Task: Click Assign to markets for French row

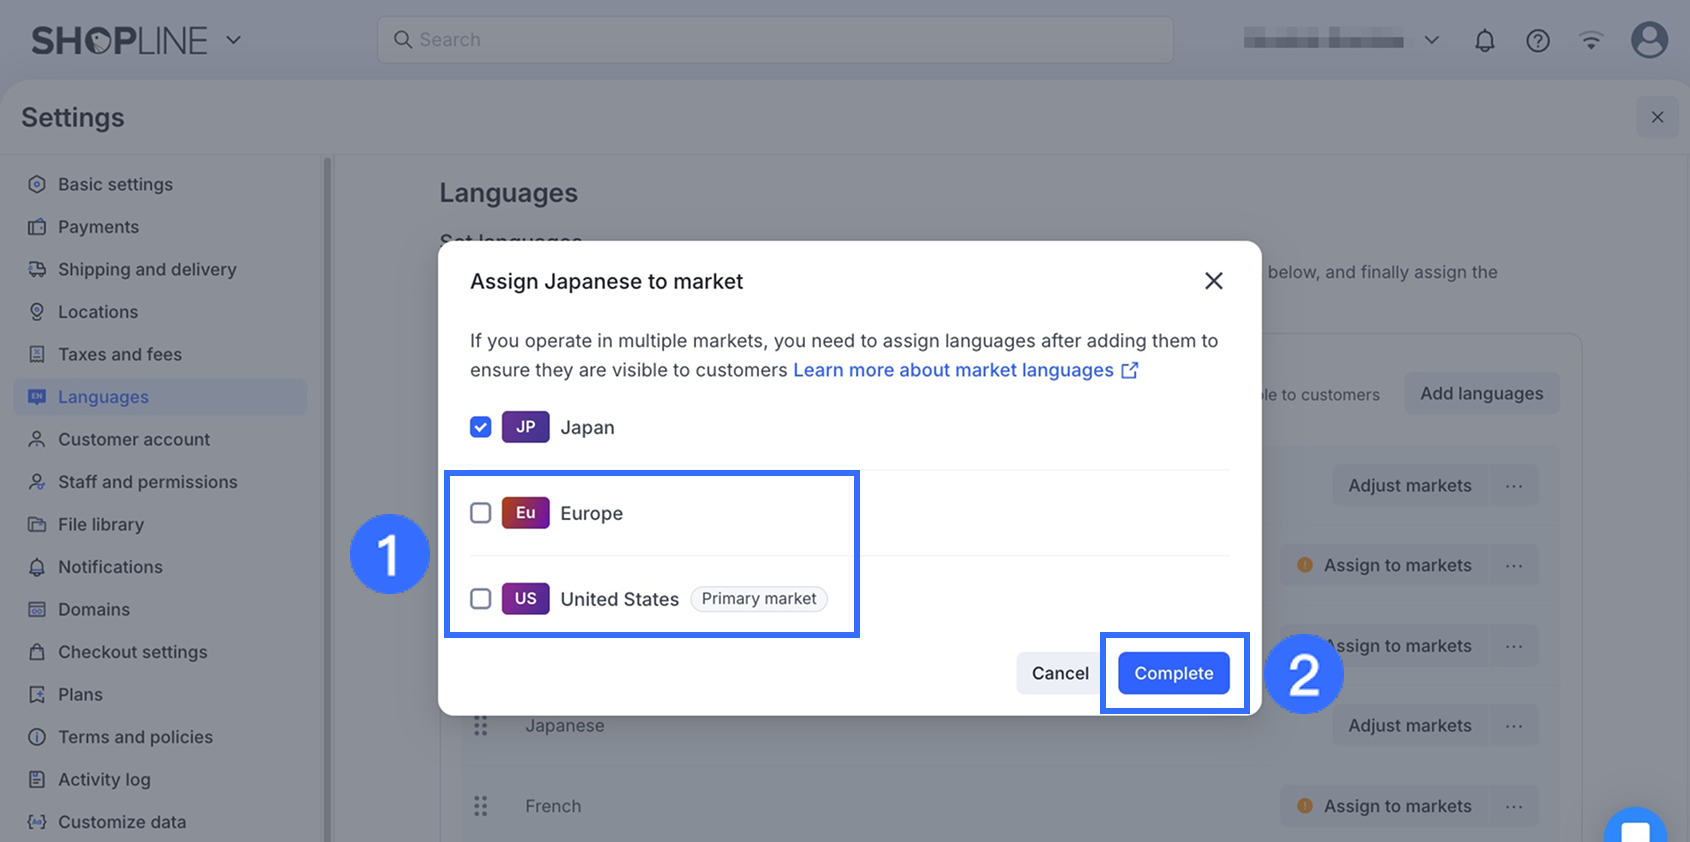Action: (x=1385, y=806)
